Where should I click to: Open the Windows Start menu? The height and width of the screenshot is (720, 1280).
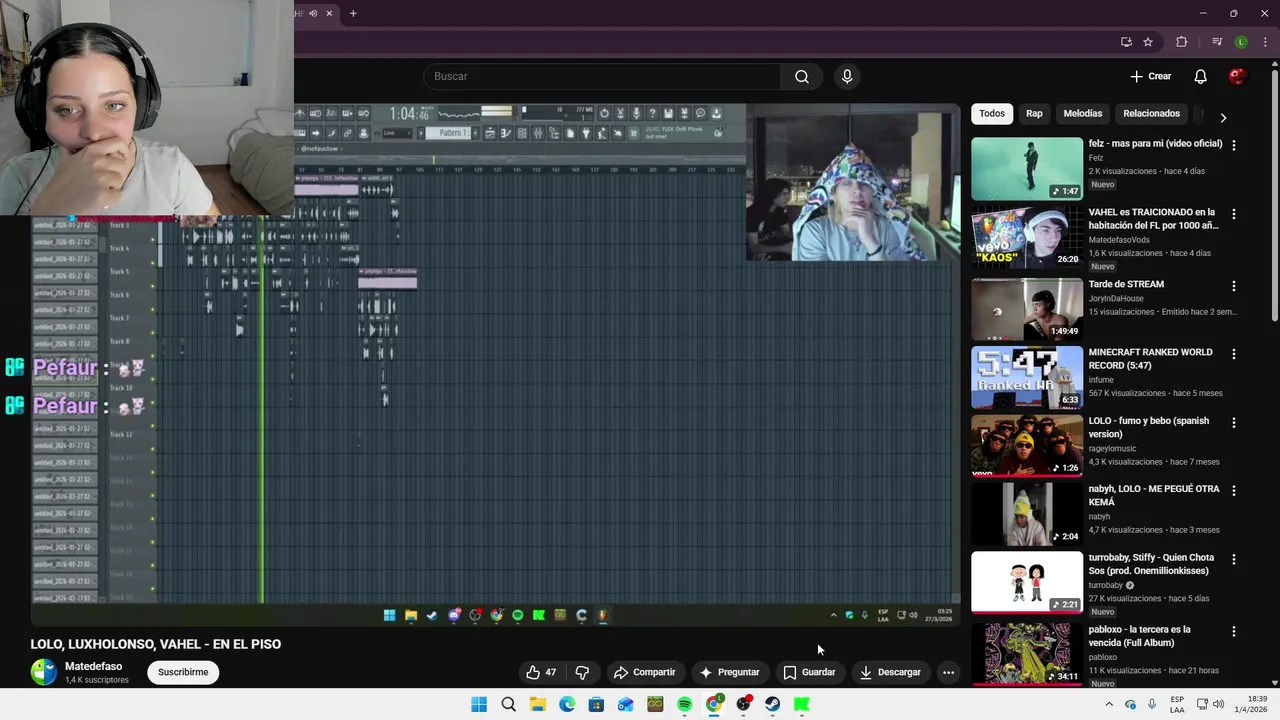tap(479, 705)
